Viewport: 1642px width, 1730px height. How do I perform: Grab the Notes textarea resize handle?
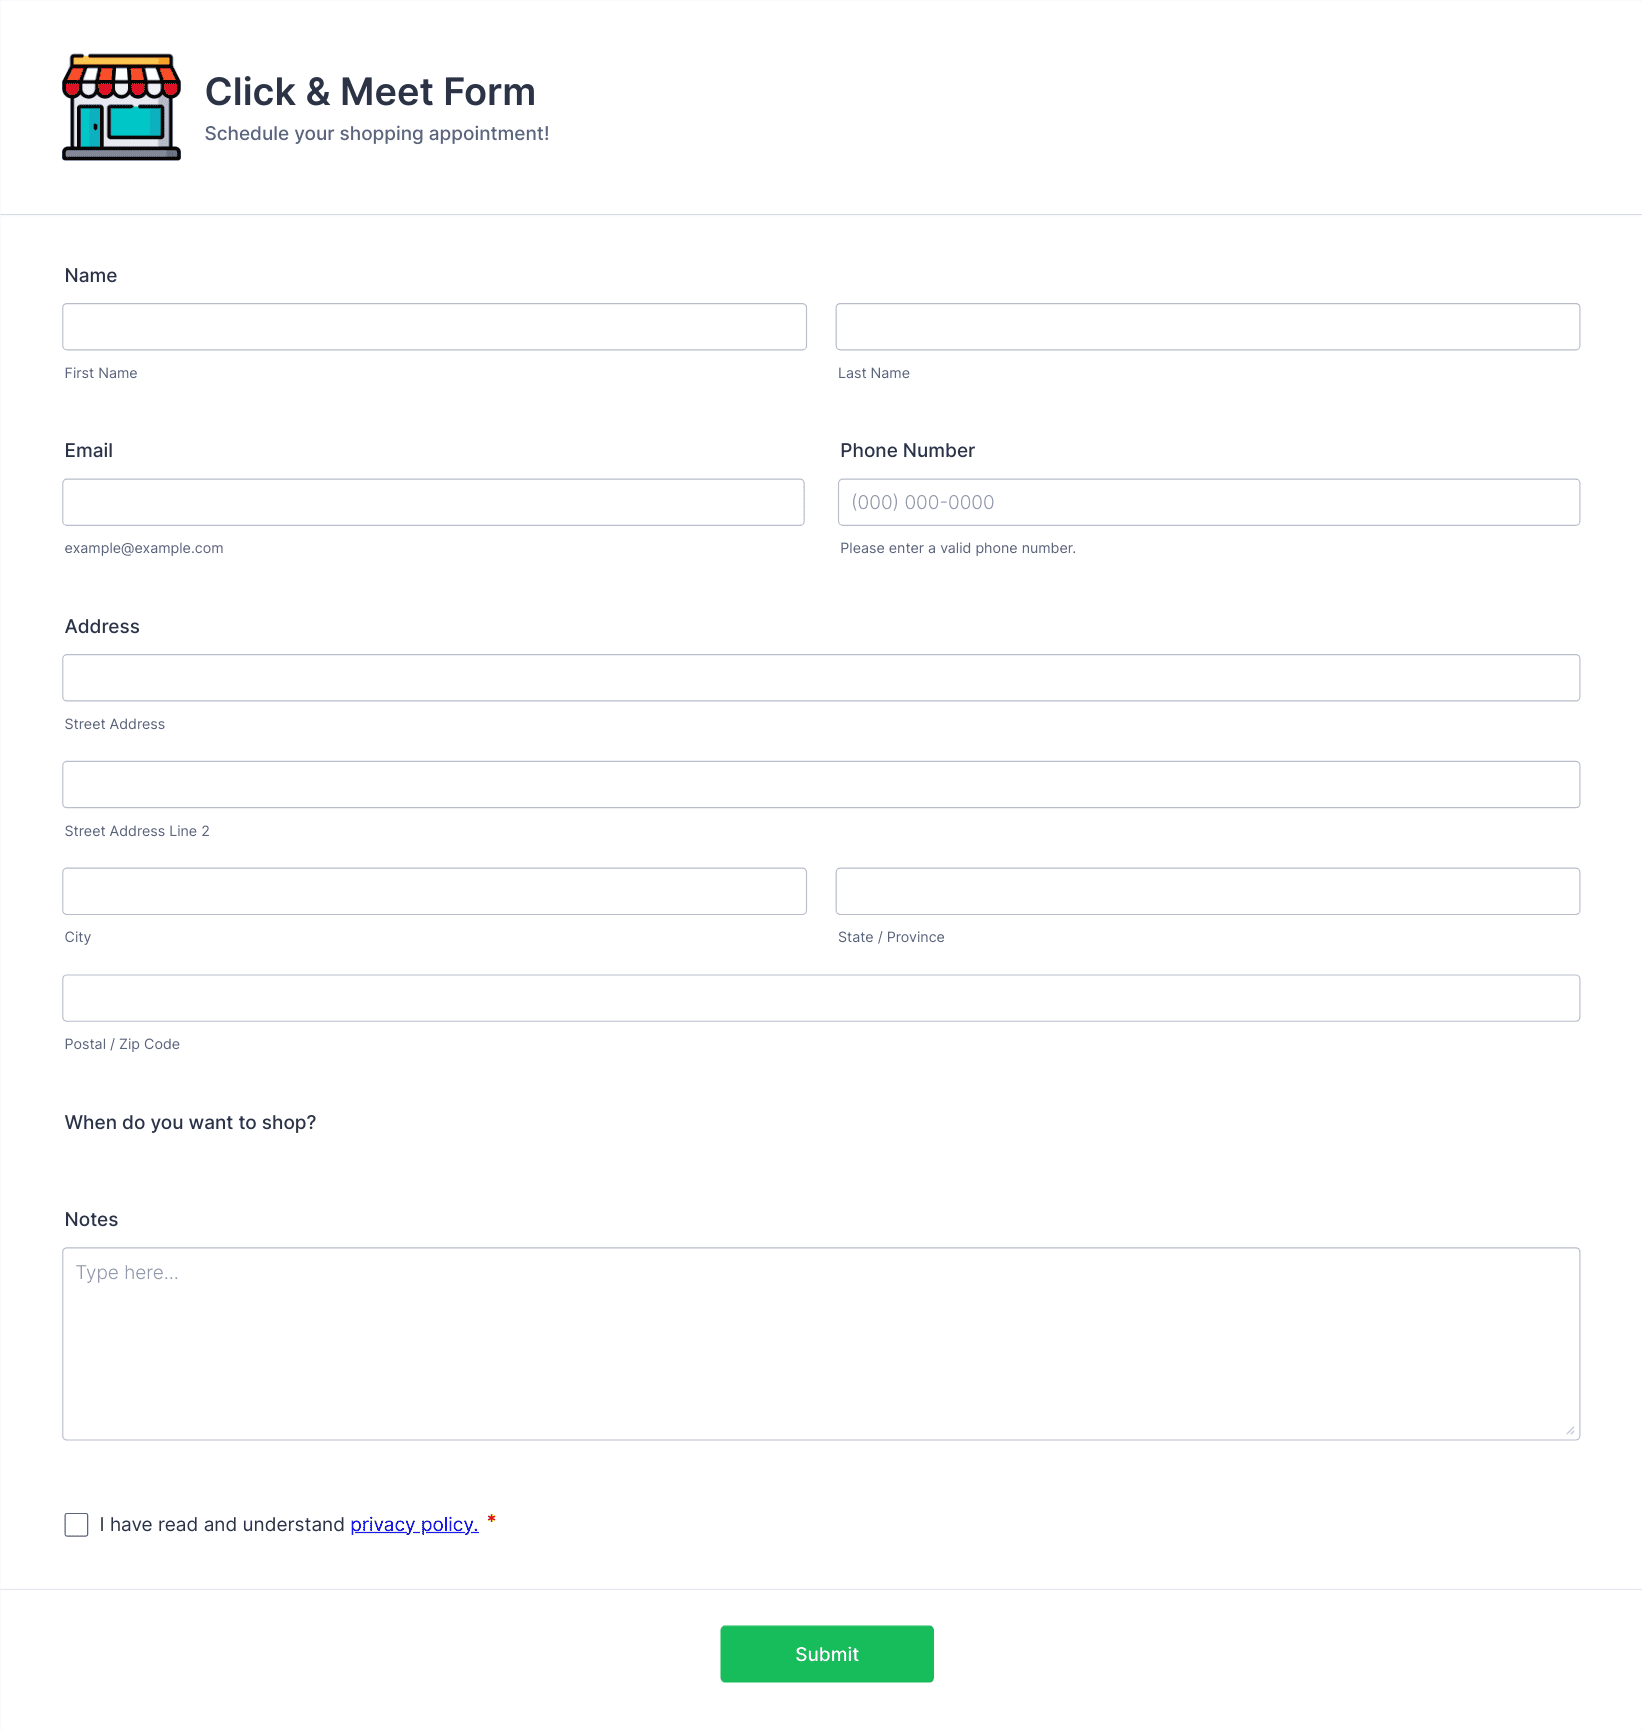[x=1570, y=1430]
